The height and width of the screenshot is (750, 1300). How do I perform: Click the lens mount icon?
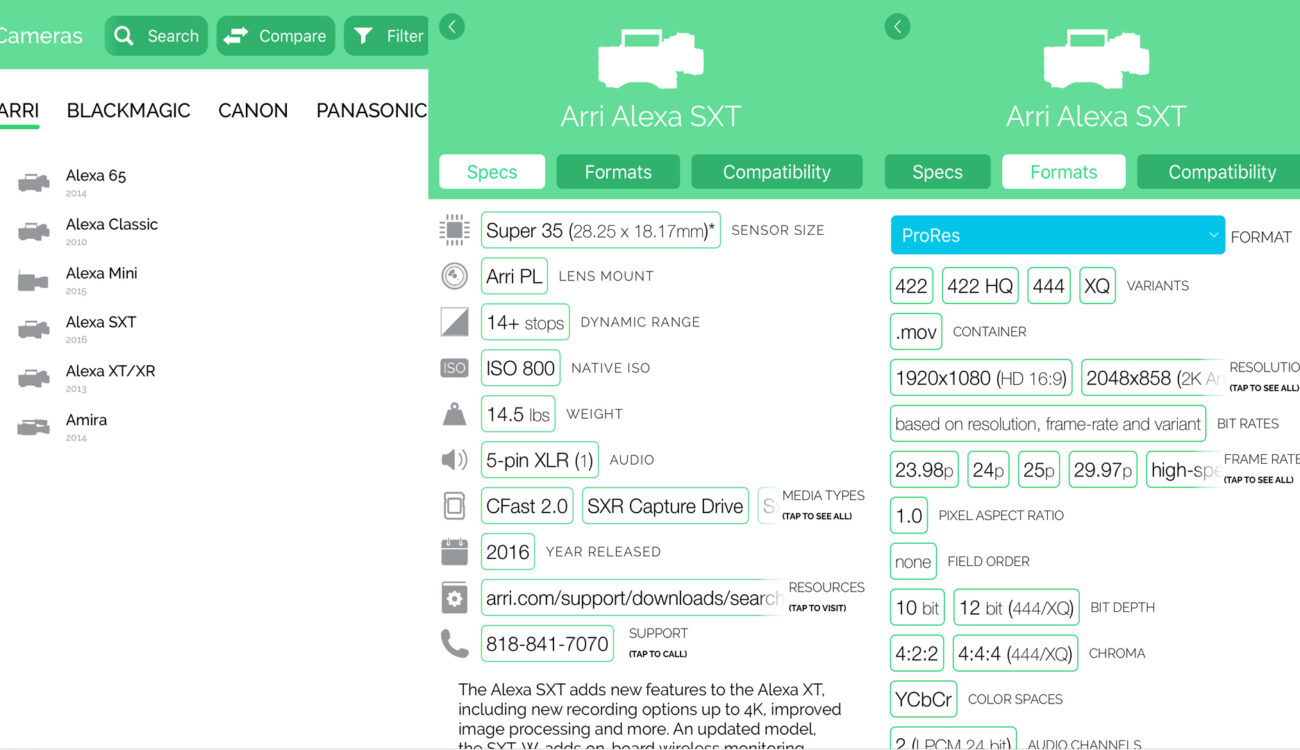454,276
